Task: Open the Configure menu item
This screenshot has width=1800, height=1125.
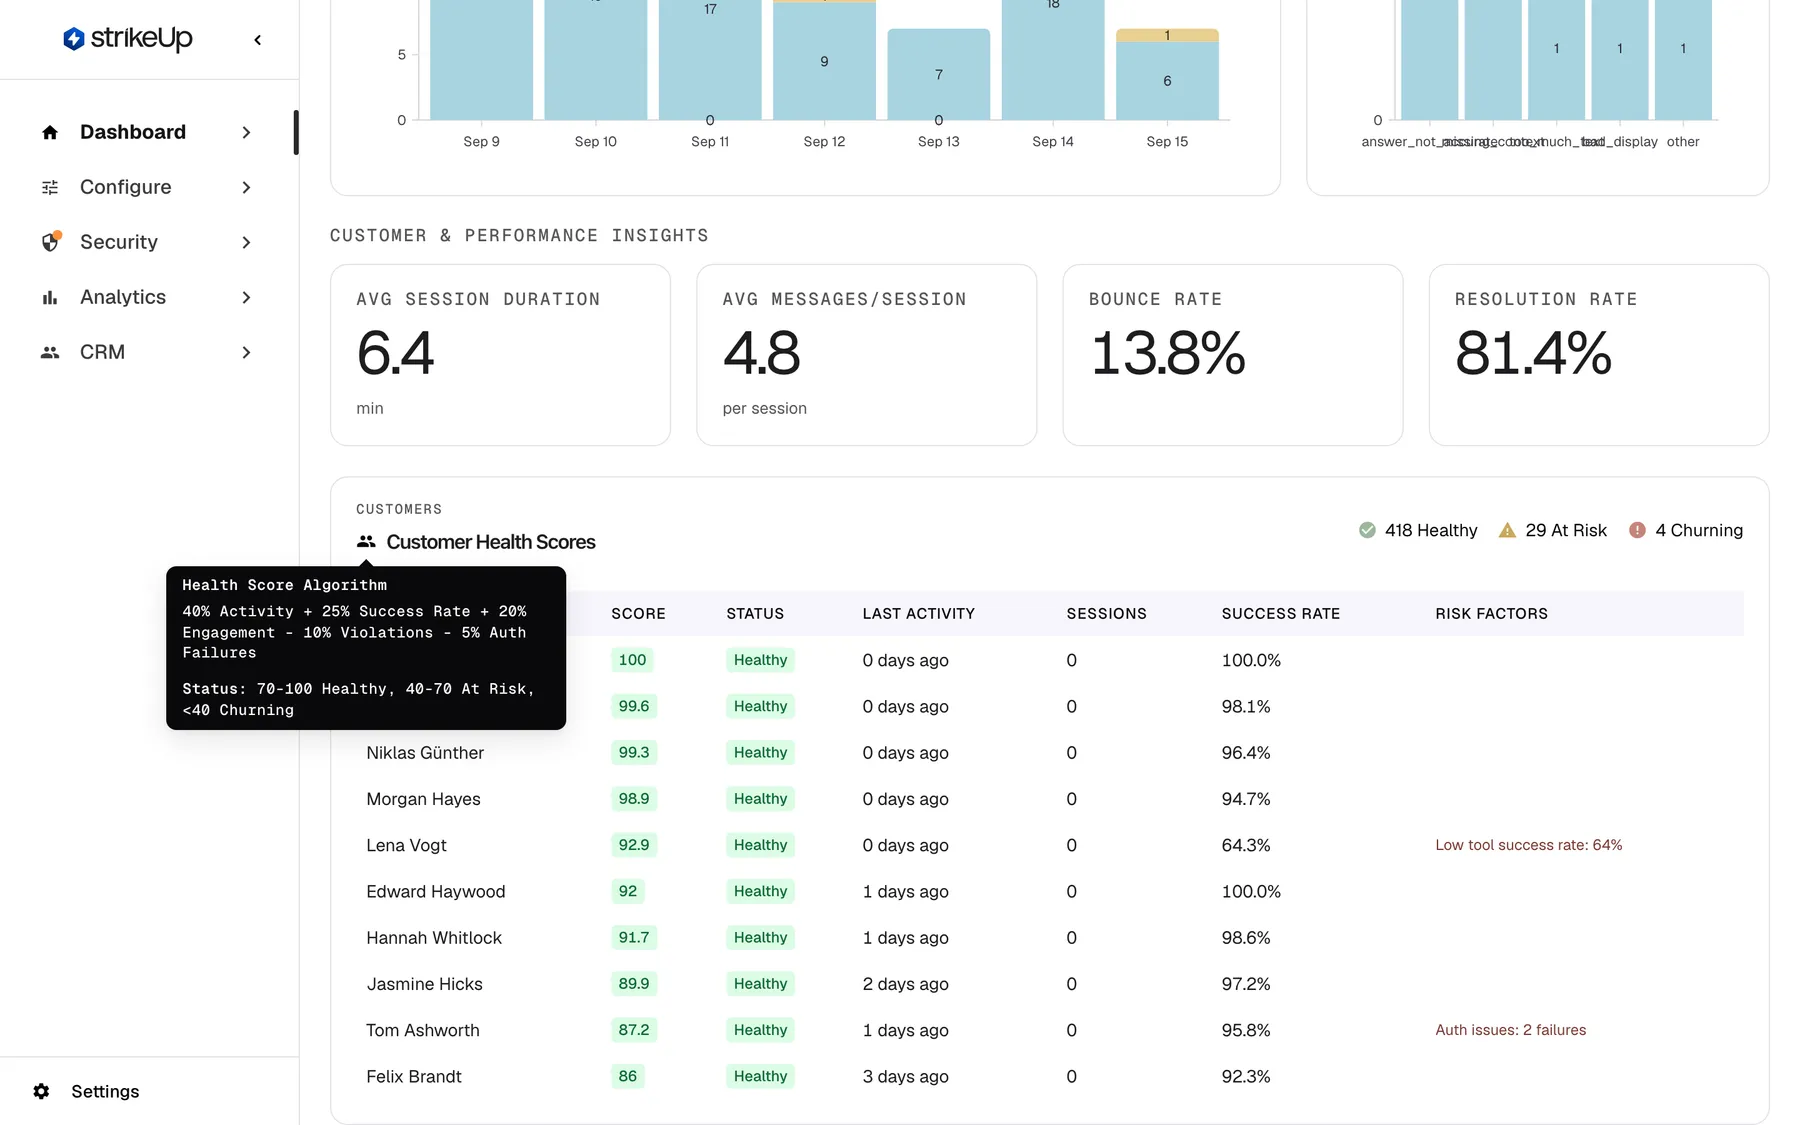Action: (148, 187)
